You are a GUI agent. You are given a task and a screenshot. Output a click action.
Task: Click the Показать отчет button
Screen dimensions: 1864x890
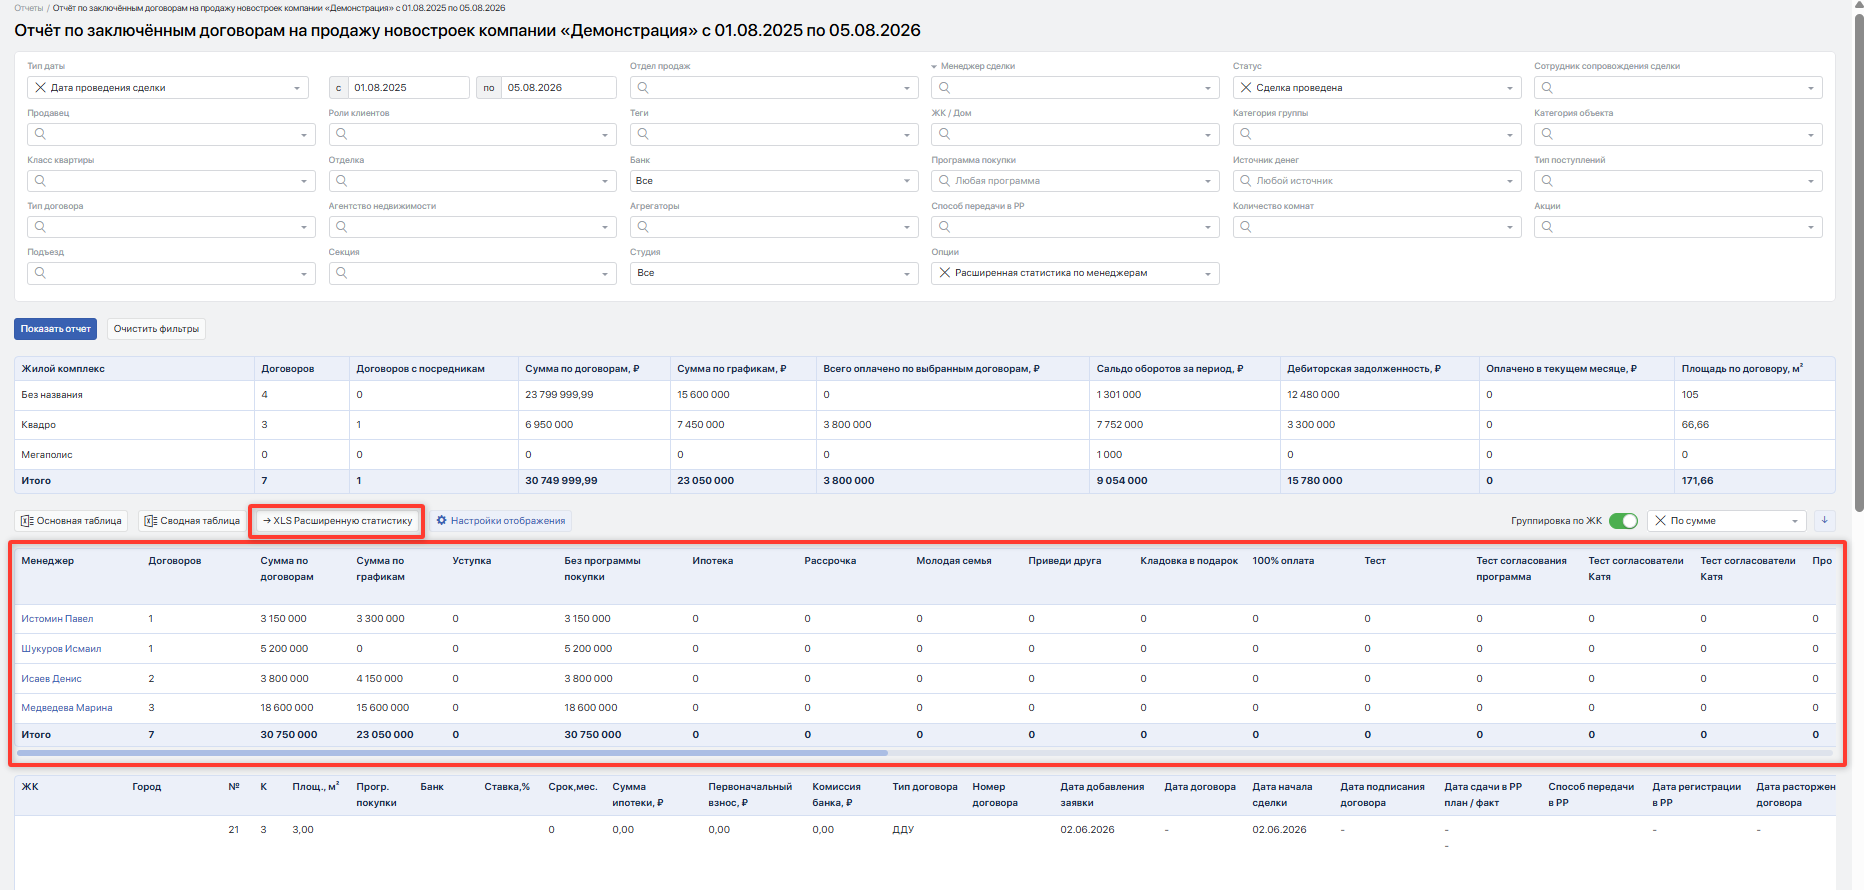[x=56, y=329]
